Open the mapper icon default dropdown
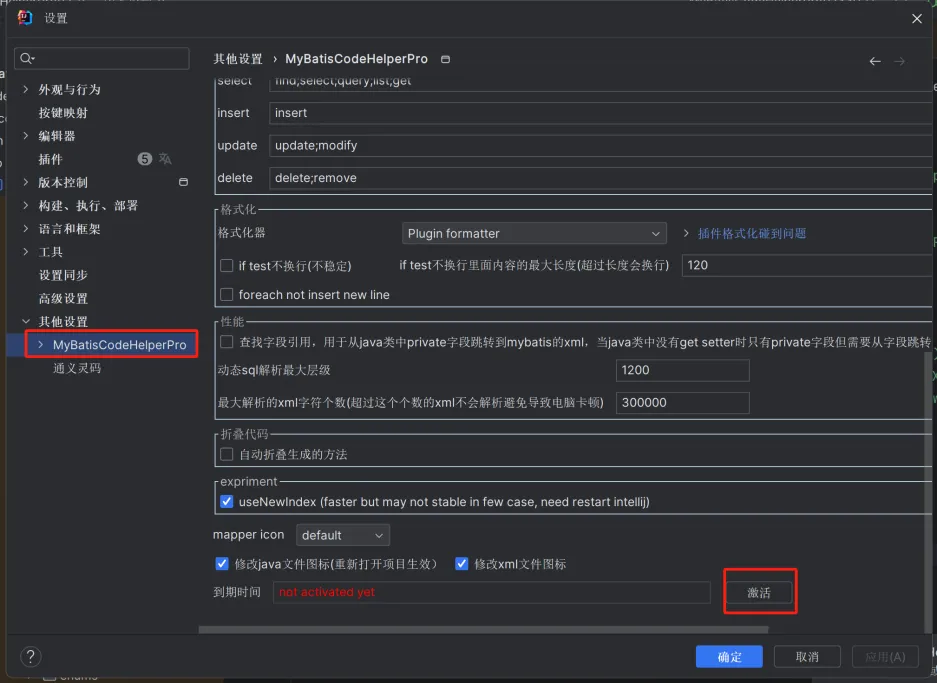Viewport: 937px width, 683px height. click(343, 535)
